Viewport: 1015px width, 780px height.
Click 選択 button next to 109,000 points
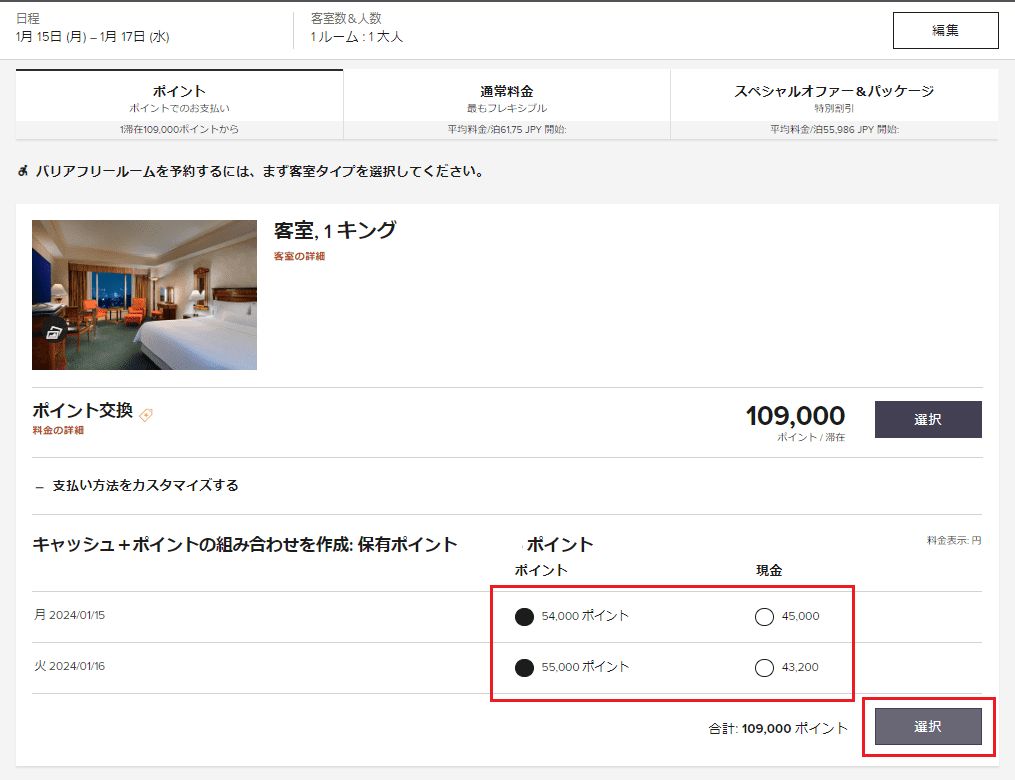point(928,419)
